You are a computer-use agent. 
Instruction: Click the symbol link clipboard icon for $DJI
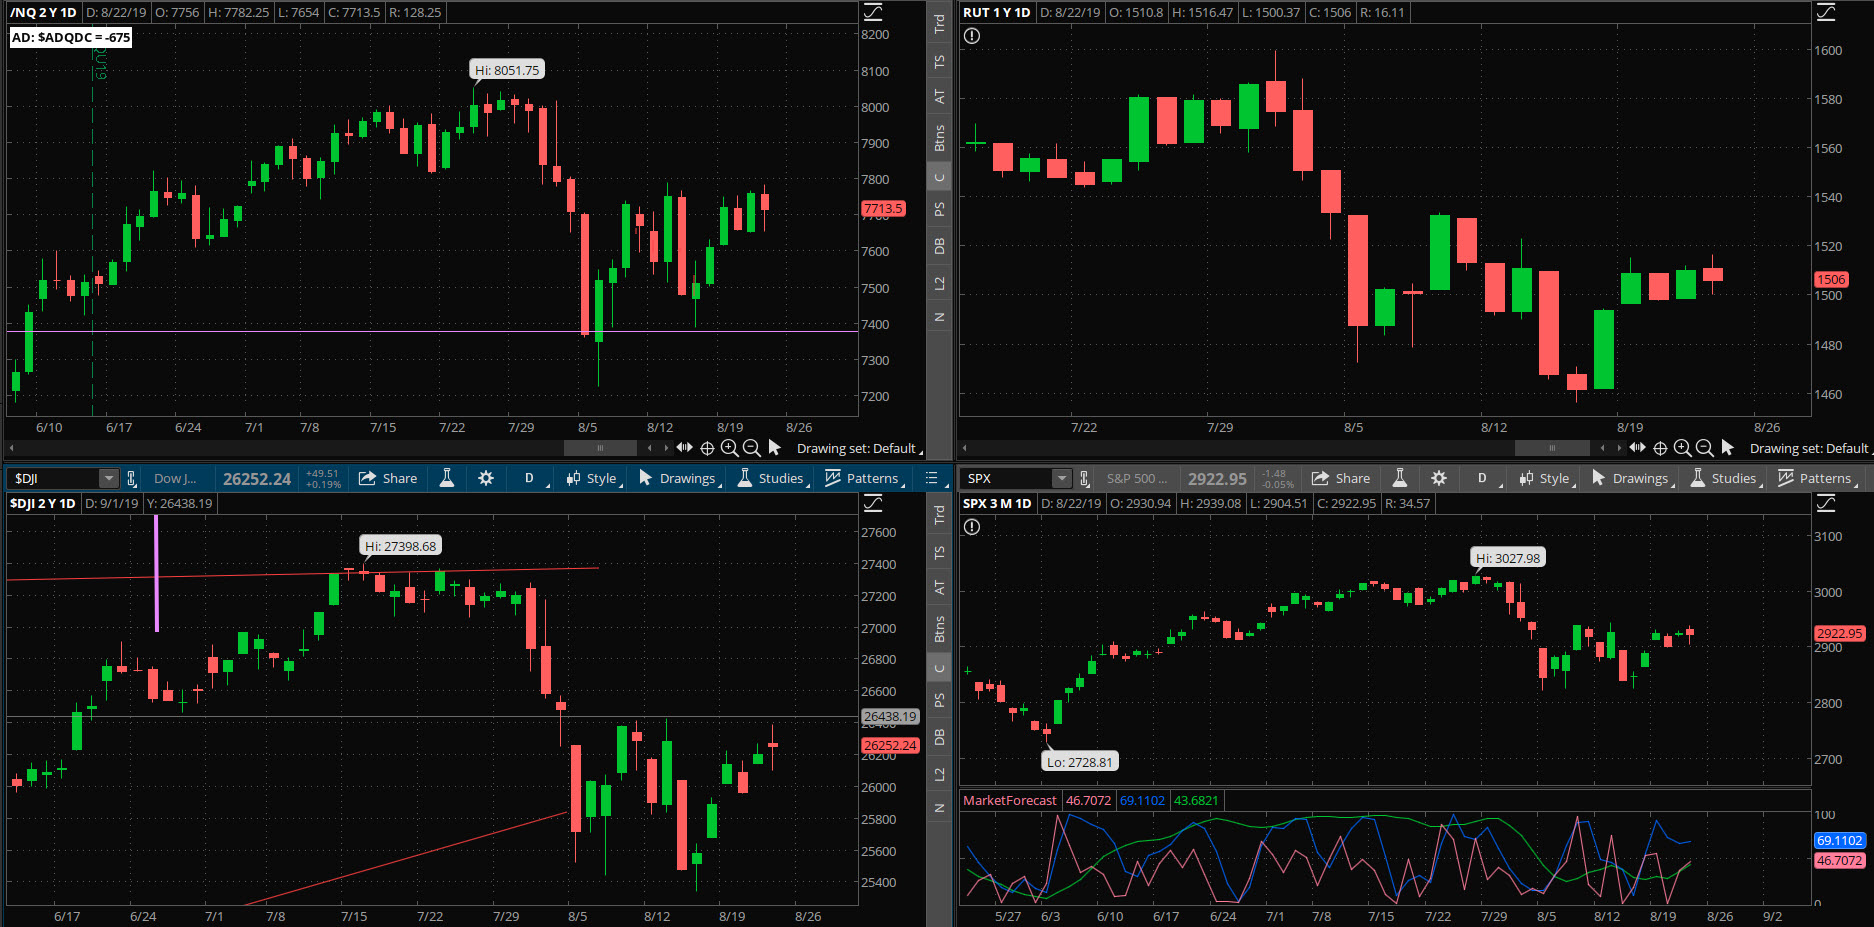tap(131, 478)
